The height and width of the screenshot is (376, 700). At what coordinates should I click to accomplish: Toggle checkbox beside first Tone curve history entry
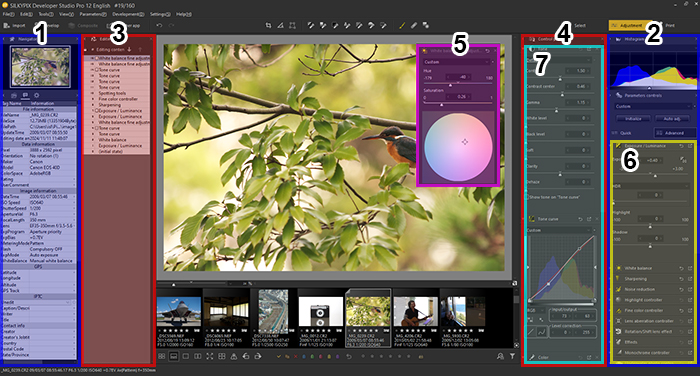click(x=96, y=70)
